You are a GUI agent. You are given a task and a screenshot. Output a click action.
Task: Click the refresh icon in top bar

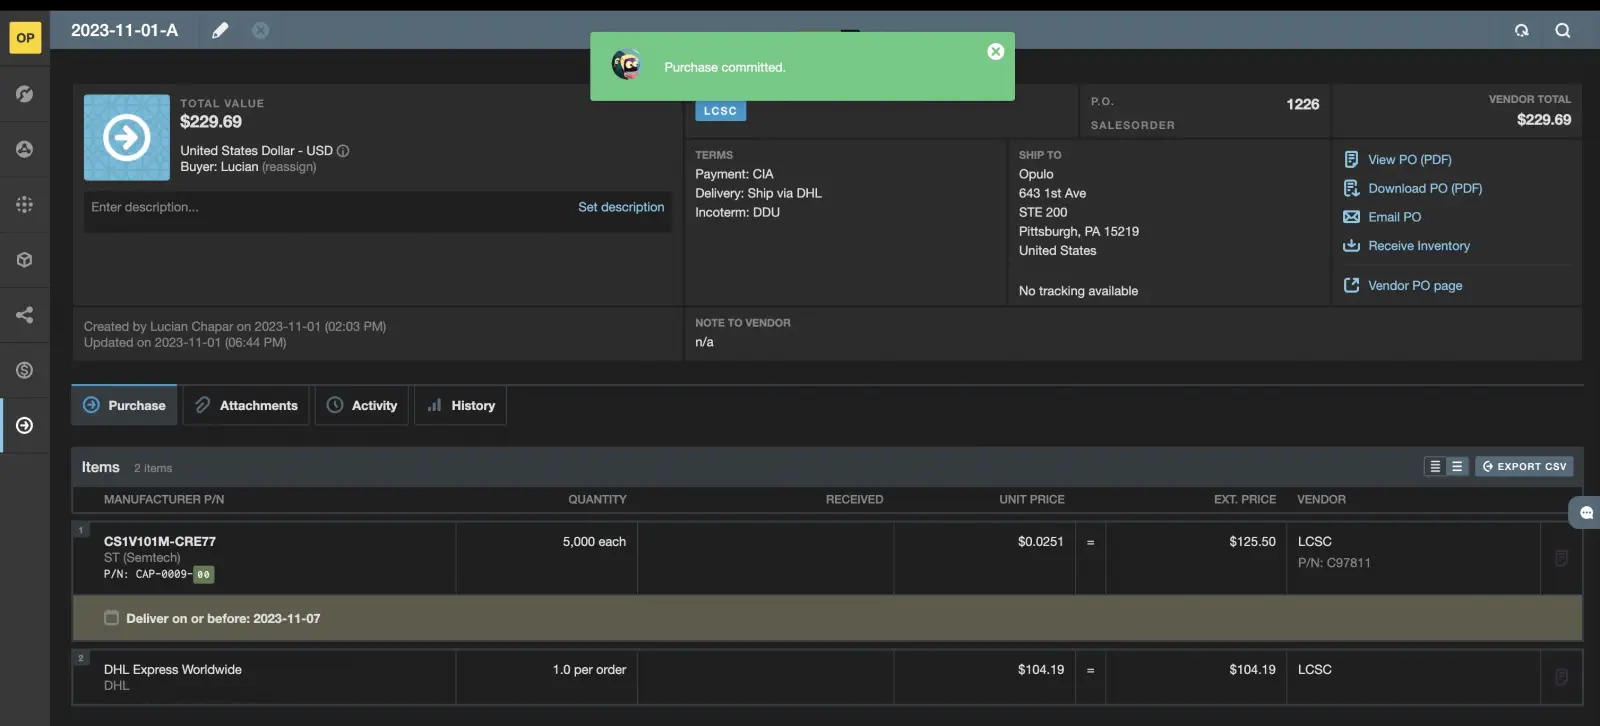click(x=1521, y=30)
